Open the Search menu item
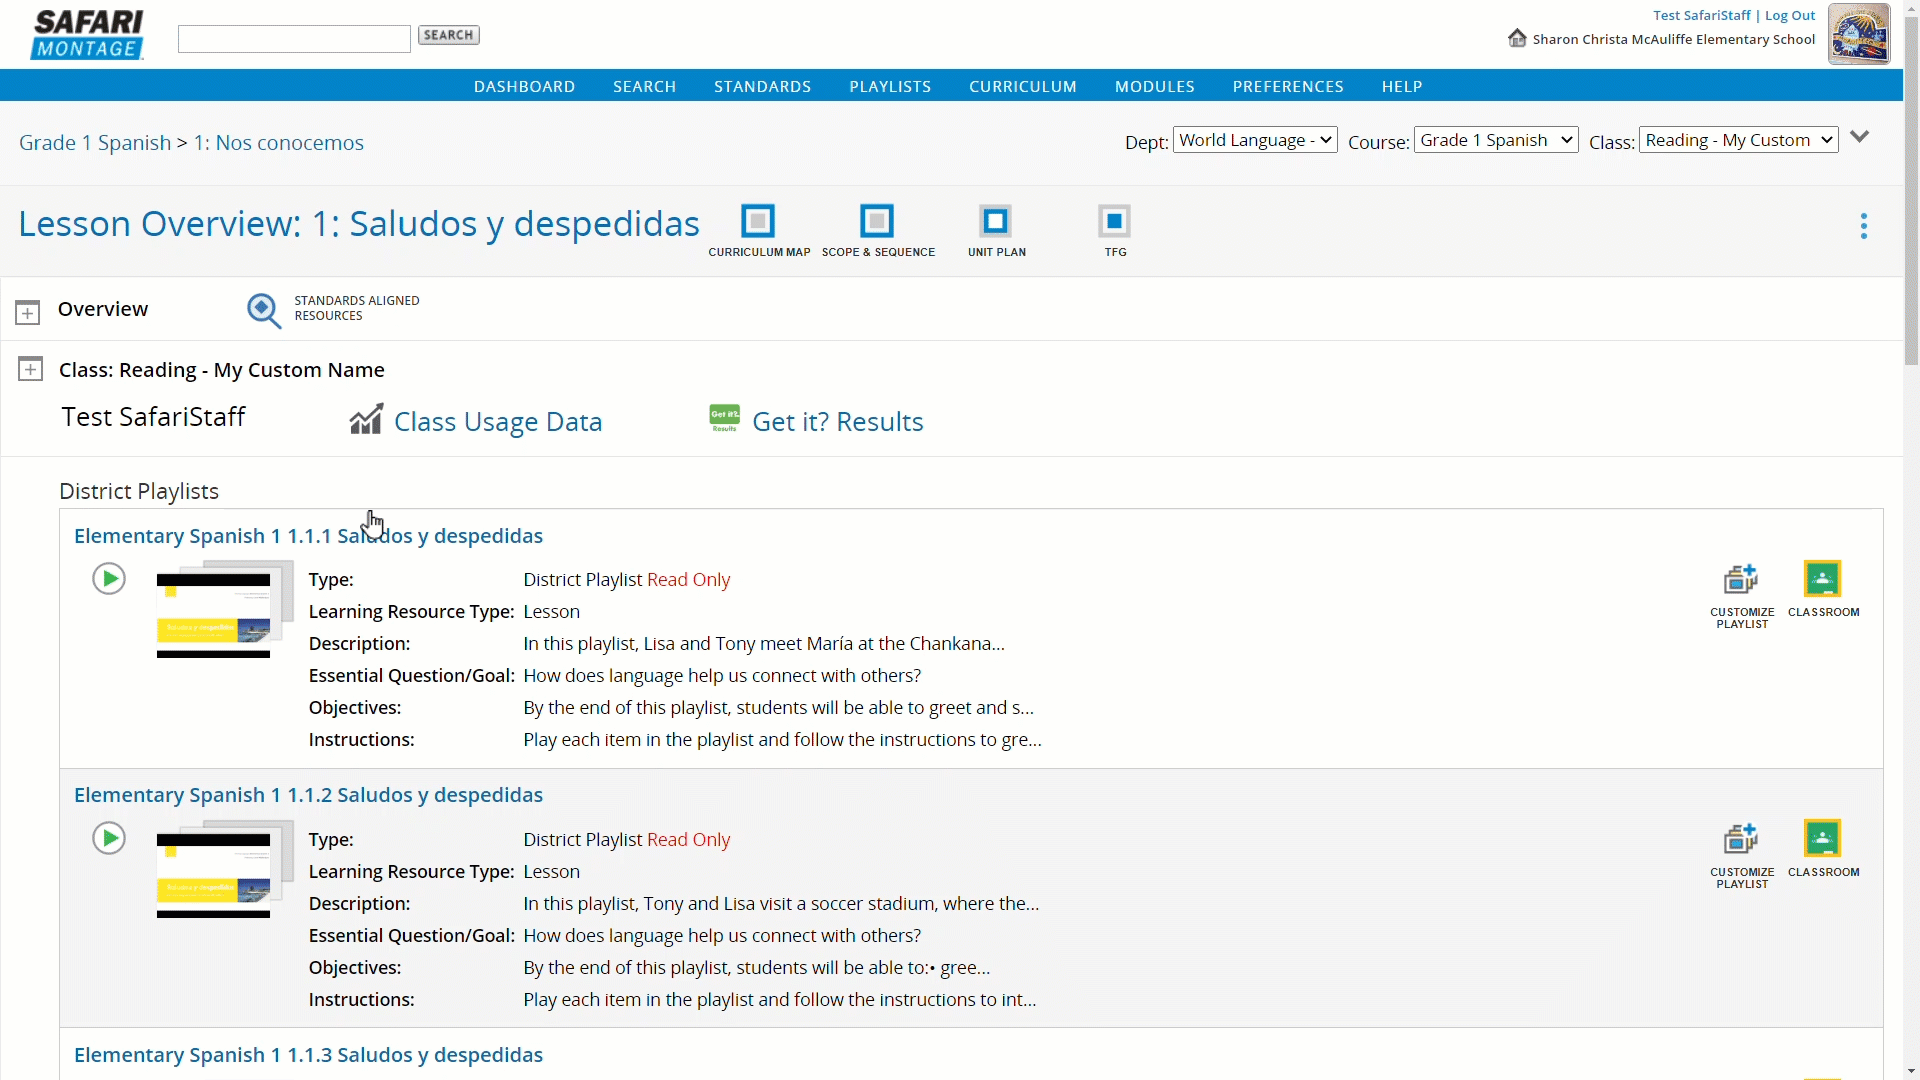The width and height of the screenshot is (1920, 1080). pos(644,86)
